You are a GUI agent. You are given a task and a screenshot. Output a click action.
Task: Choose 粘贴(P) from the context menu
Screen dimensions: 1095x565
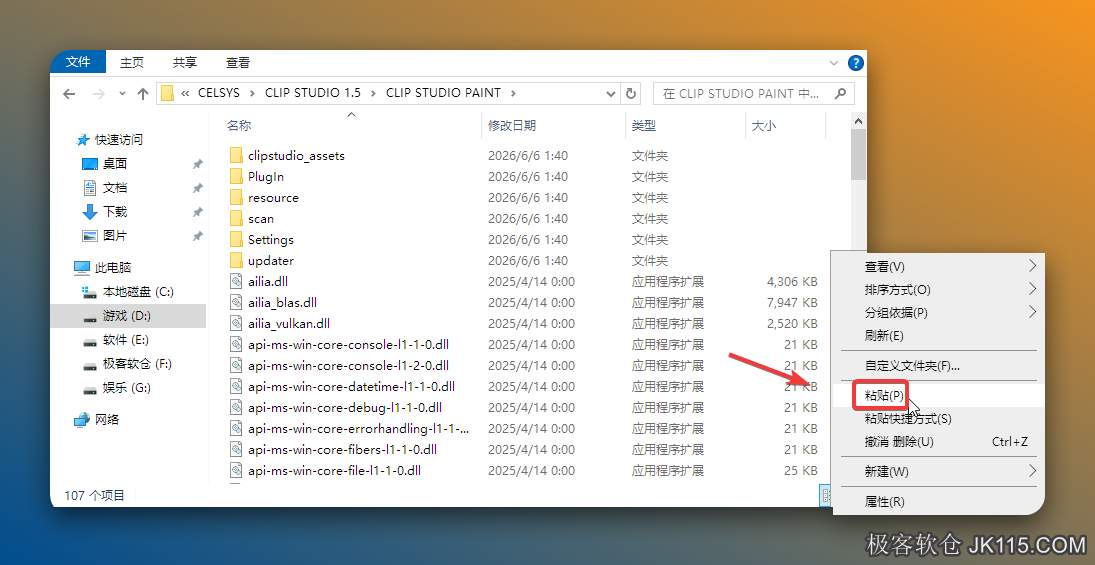tap(938, 395)
